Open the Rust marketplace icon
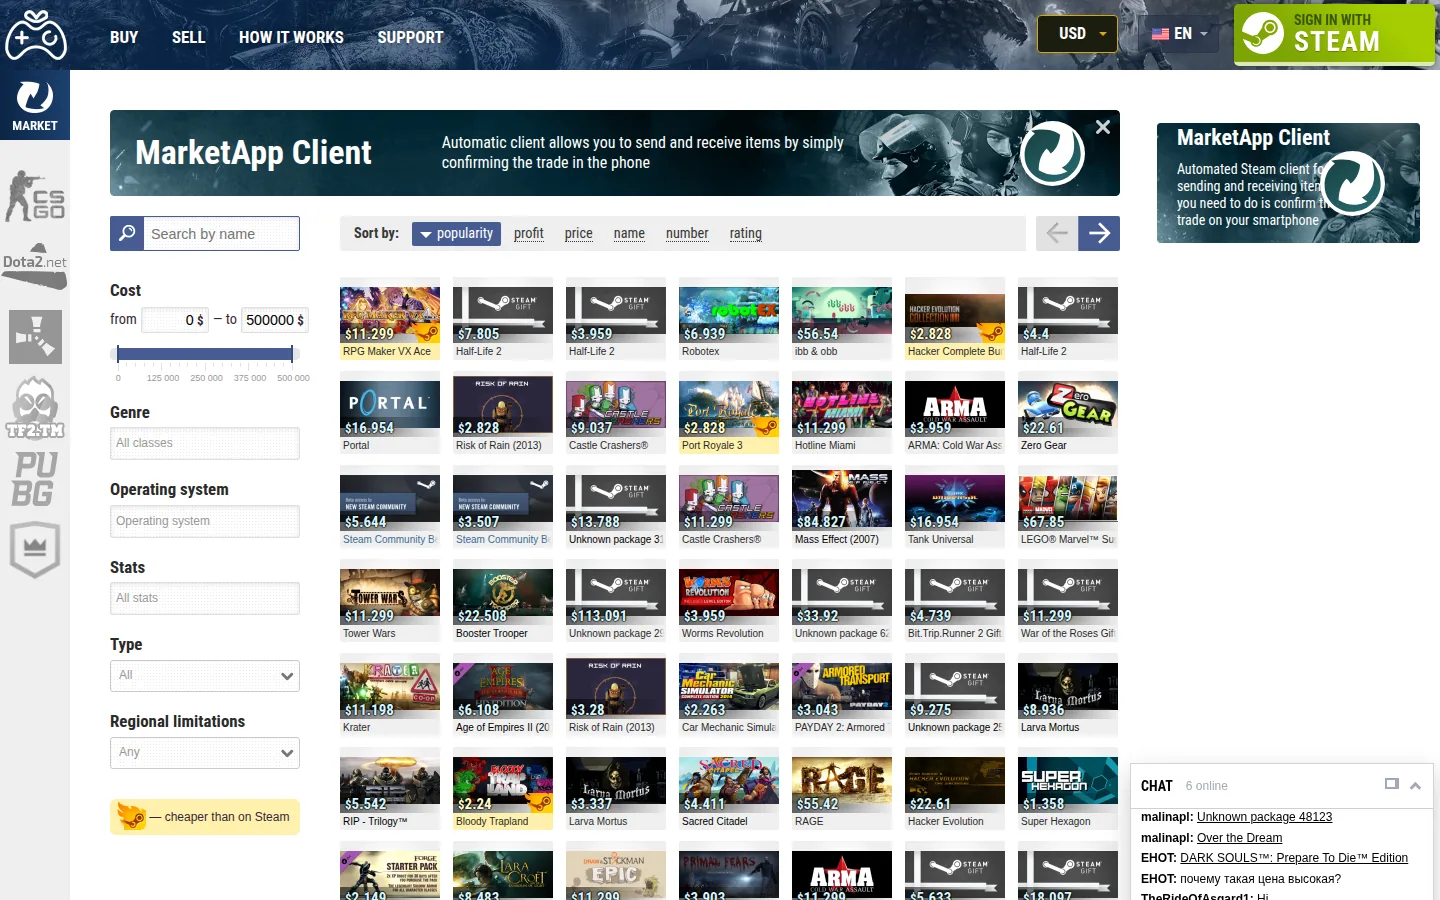Image resolution: width=1440 pixels, height=900 pixels. 35,336
